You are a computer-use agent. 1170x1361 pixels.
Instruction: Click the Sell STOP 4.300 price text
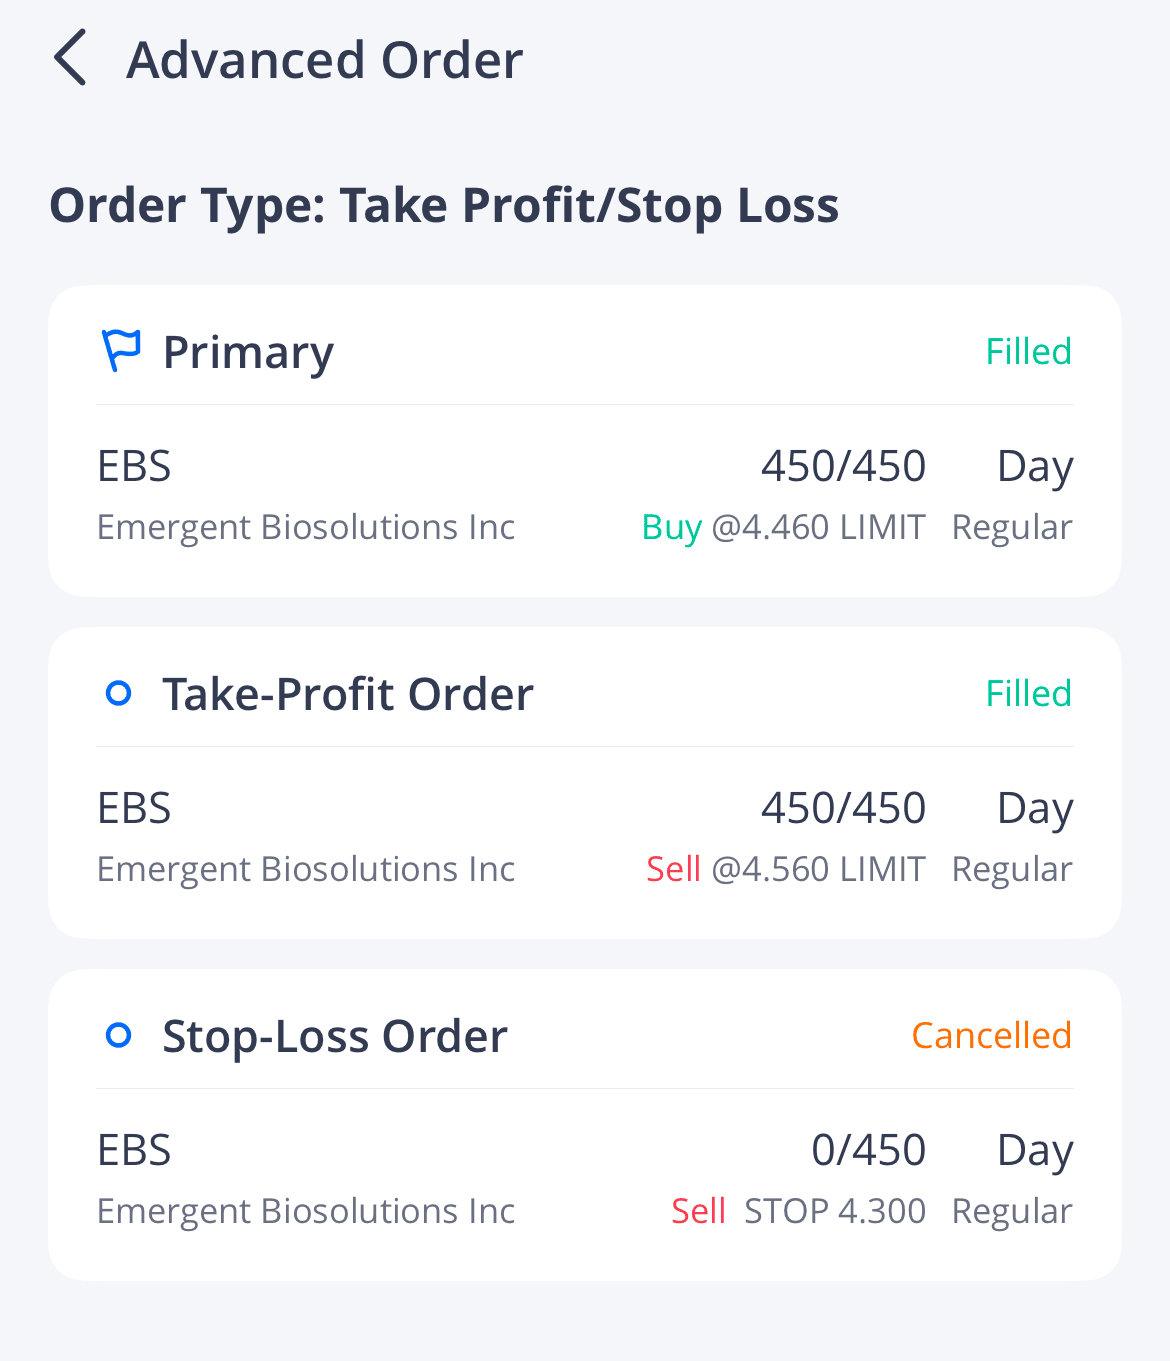tap(798, 1211)
